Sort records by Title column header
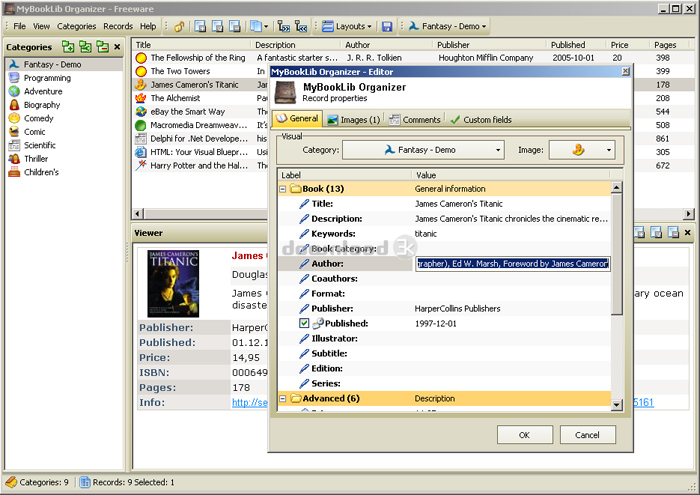The height and width of the screenshot is (495, 700). [192, 45]
